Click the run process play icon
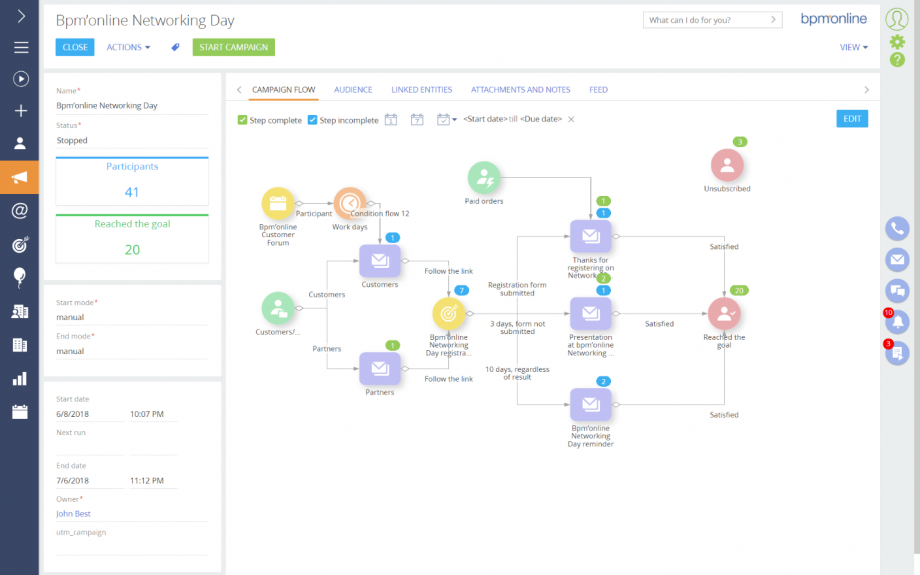This screenshot has width=920, height=575. 21,79
